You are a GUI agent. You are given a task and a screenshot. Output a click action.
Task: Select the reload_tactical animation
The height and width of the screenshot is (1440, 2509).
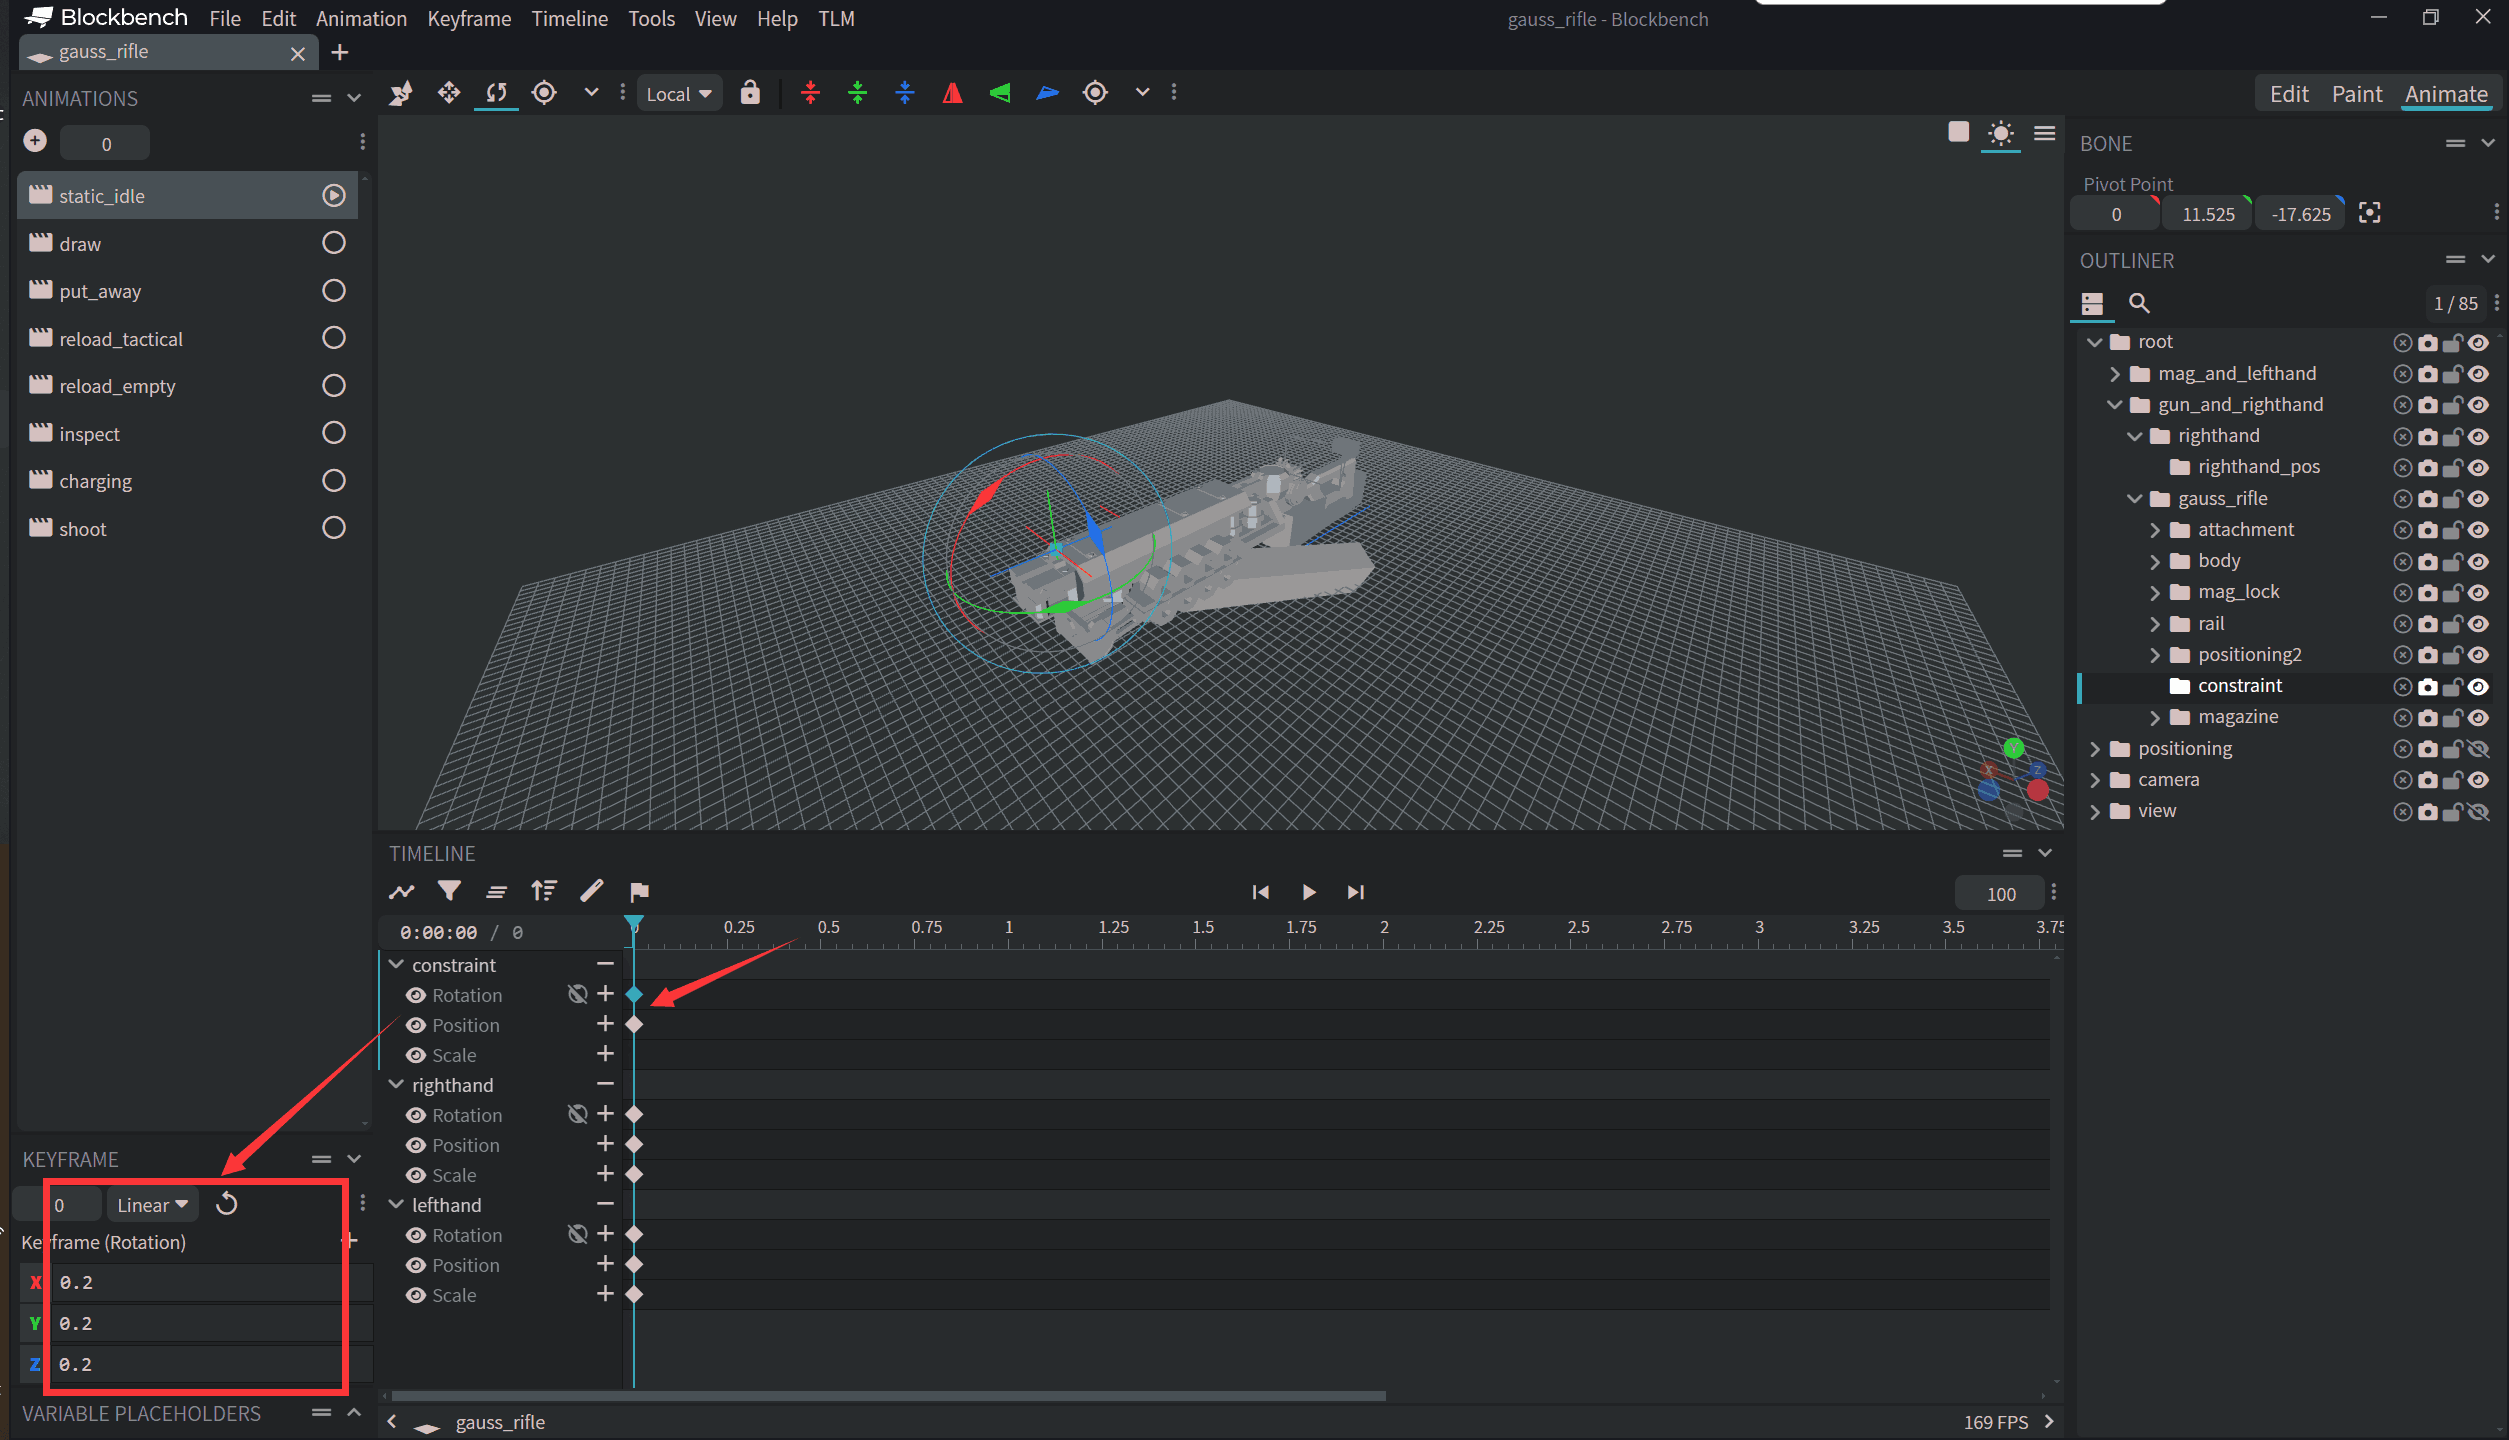(x=187, y=339)
